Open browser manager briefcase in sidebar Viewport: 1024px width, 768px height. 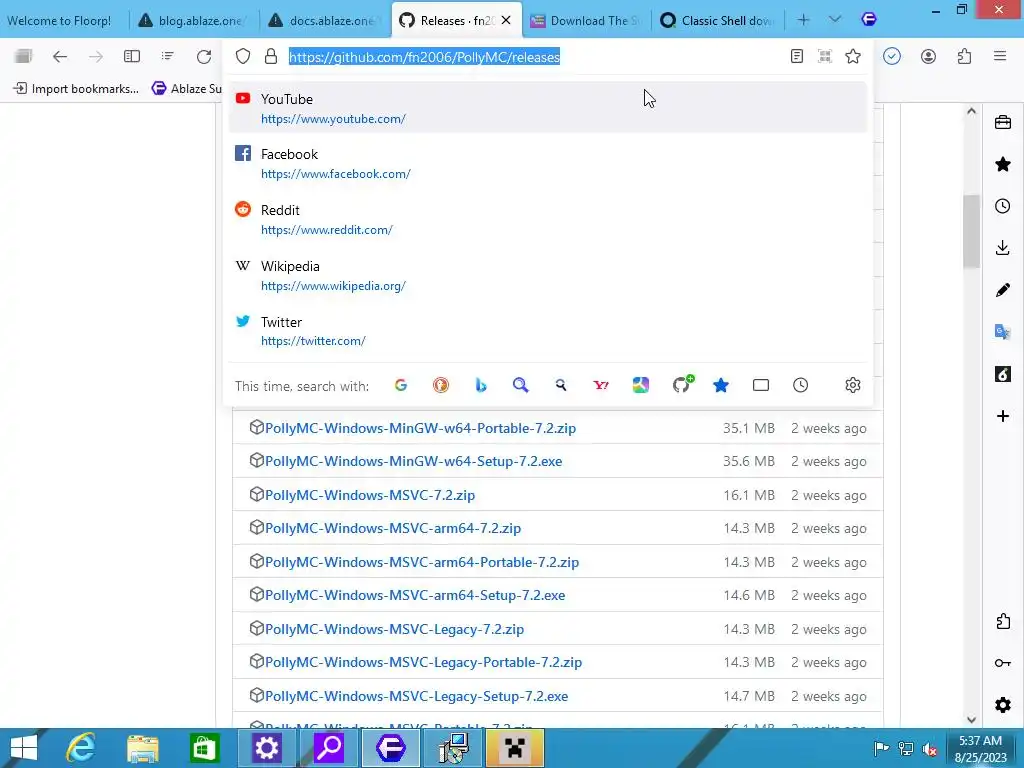pyautogui.click(x=1003, y=122)
